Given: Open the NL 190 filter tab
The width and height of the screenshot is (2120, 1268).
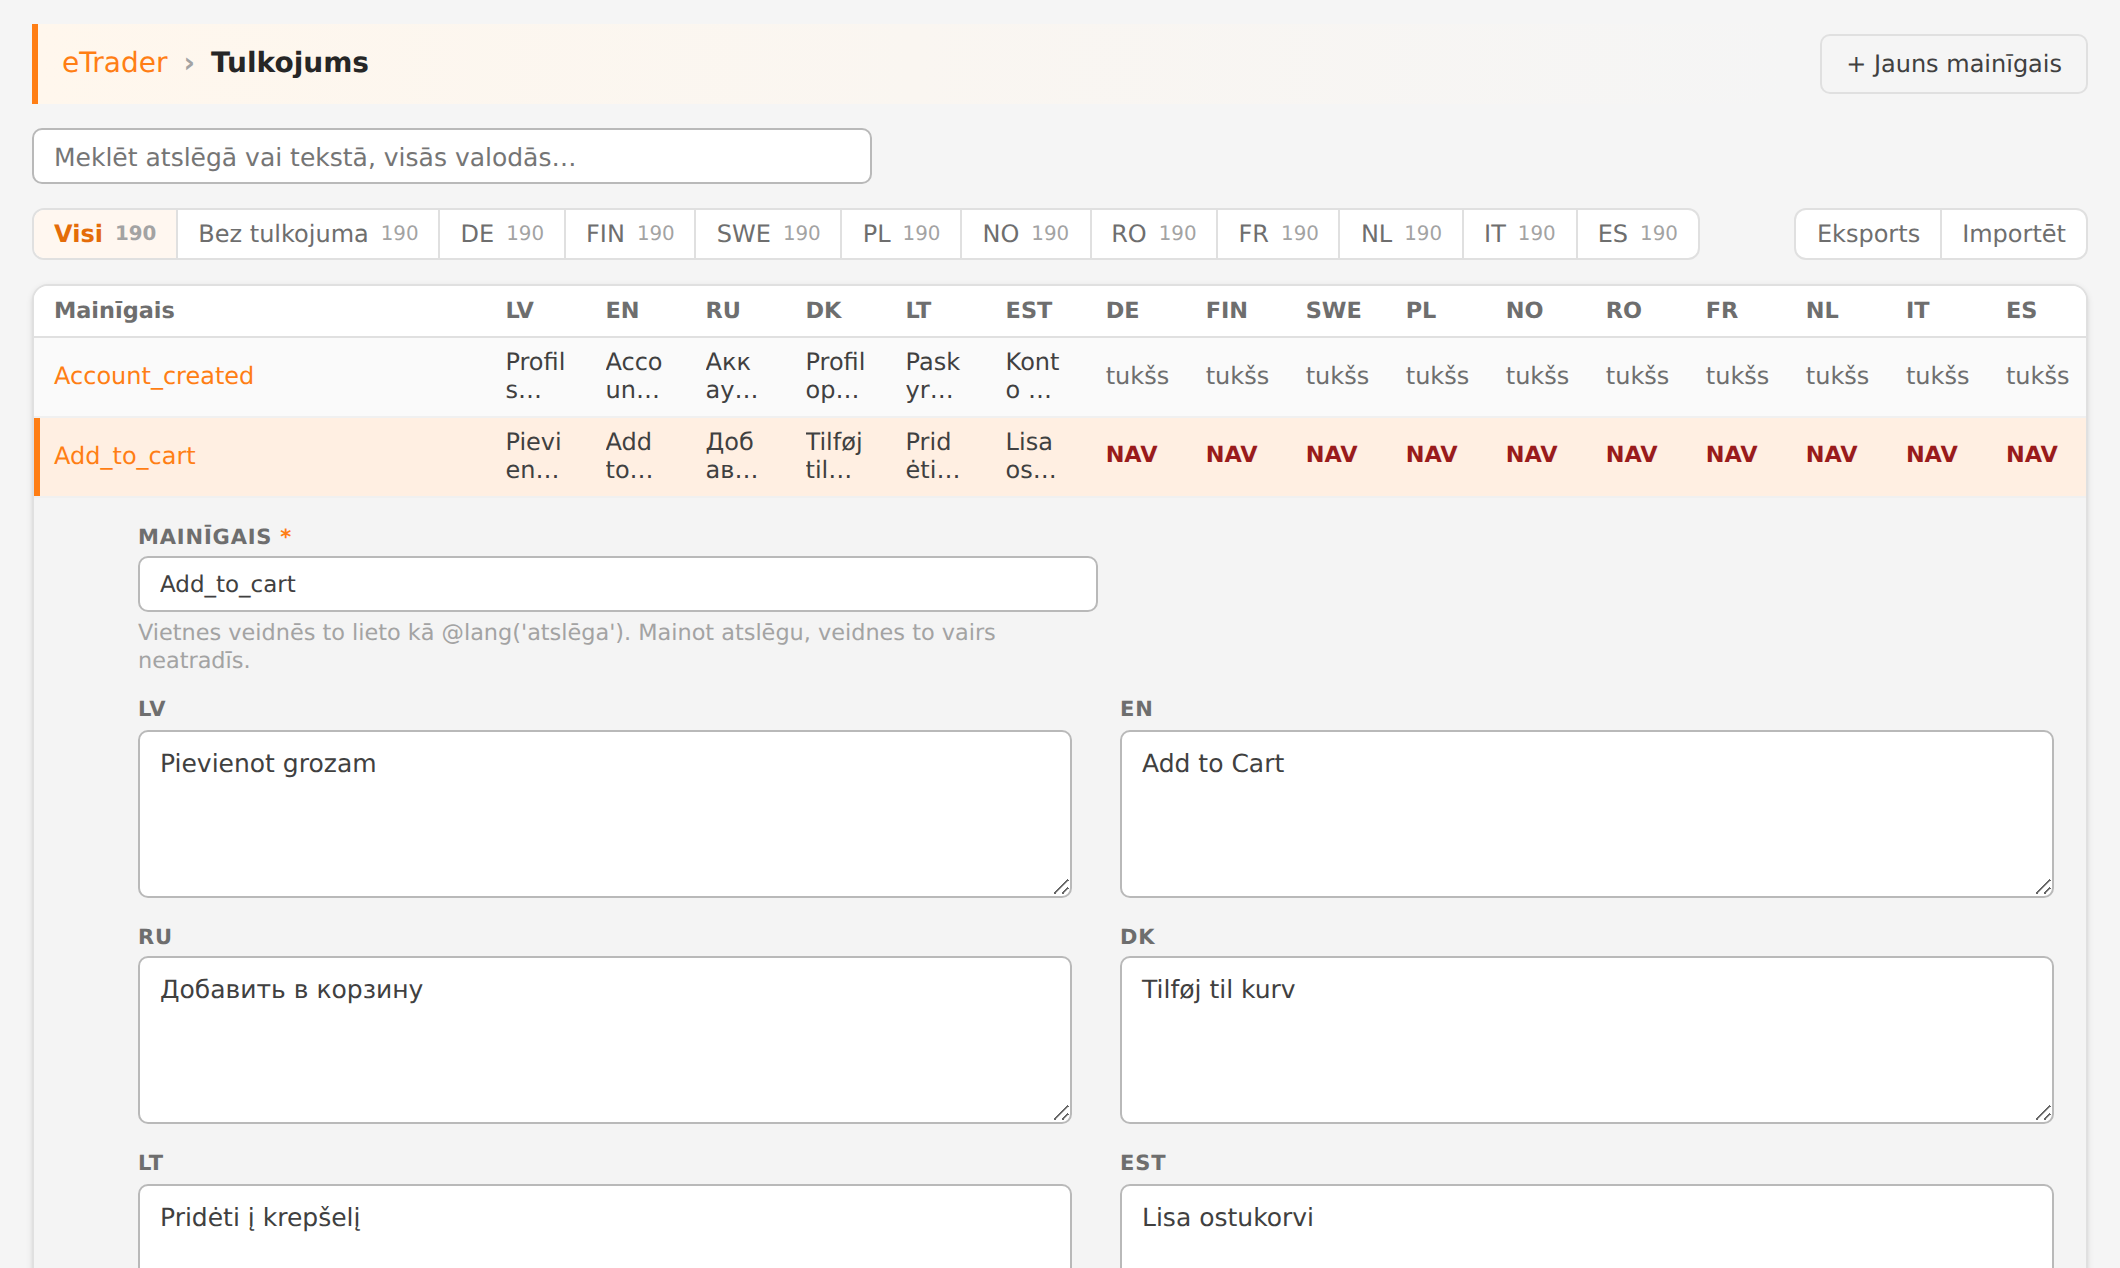Looking at the screenshot, I should (x=1401, y=233).
